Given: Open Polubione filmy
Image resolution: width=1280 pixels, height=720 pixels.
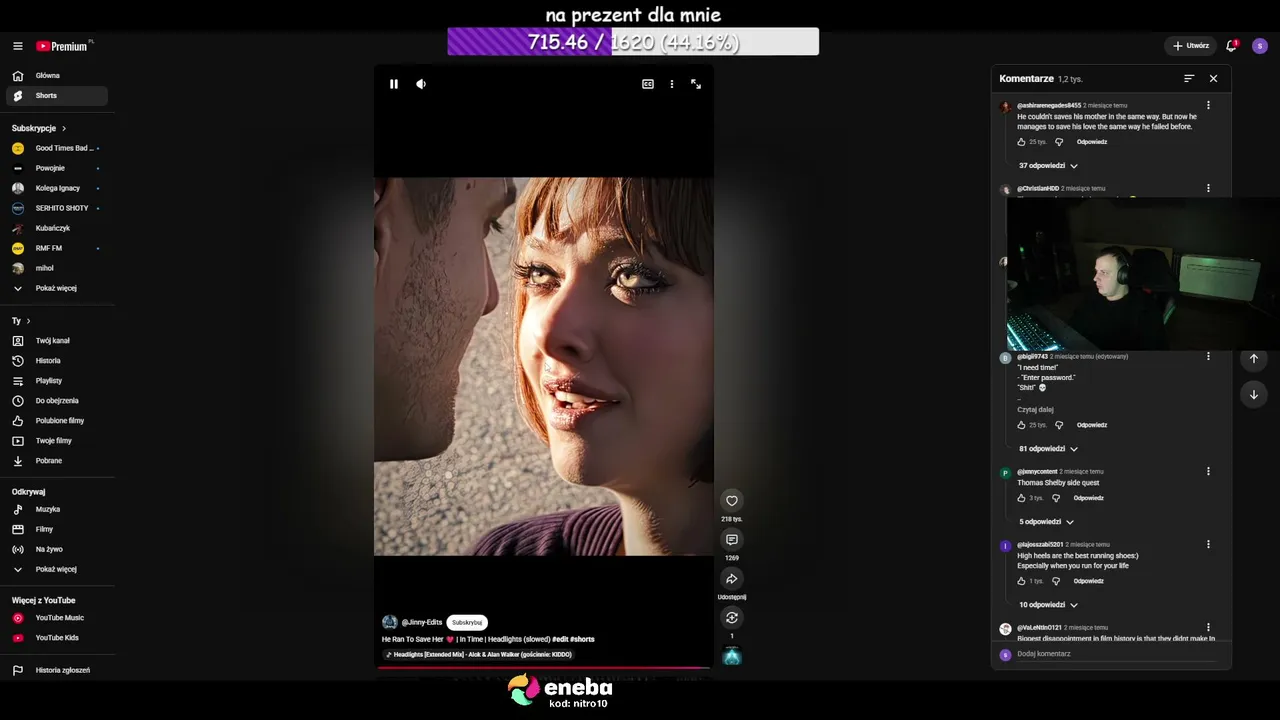Looking at the screenshot, I should [57, 421].
